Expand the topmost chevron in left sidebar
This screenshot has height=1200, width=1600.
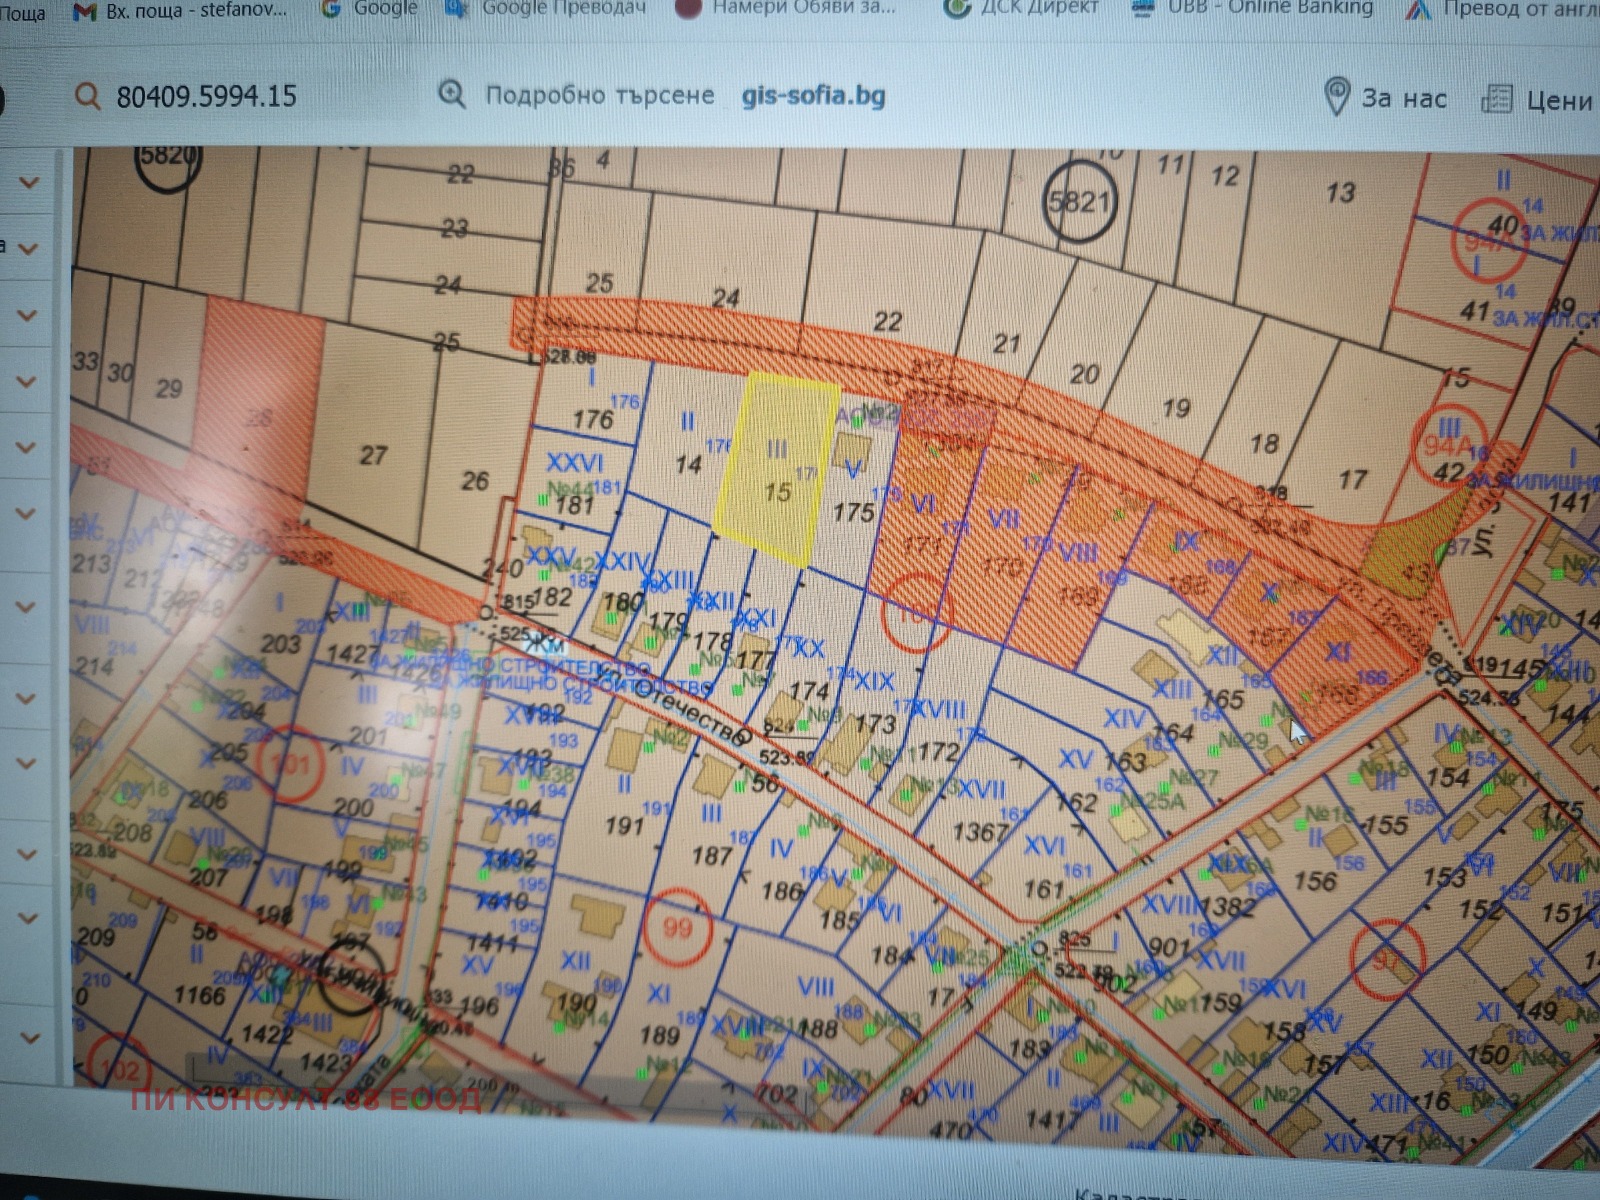click(x=29, y=183)
